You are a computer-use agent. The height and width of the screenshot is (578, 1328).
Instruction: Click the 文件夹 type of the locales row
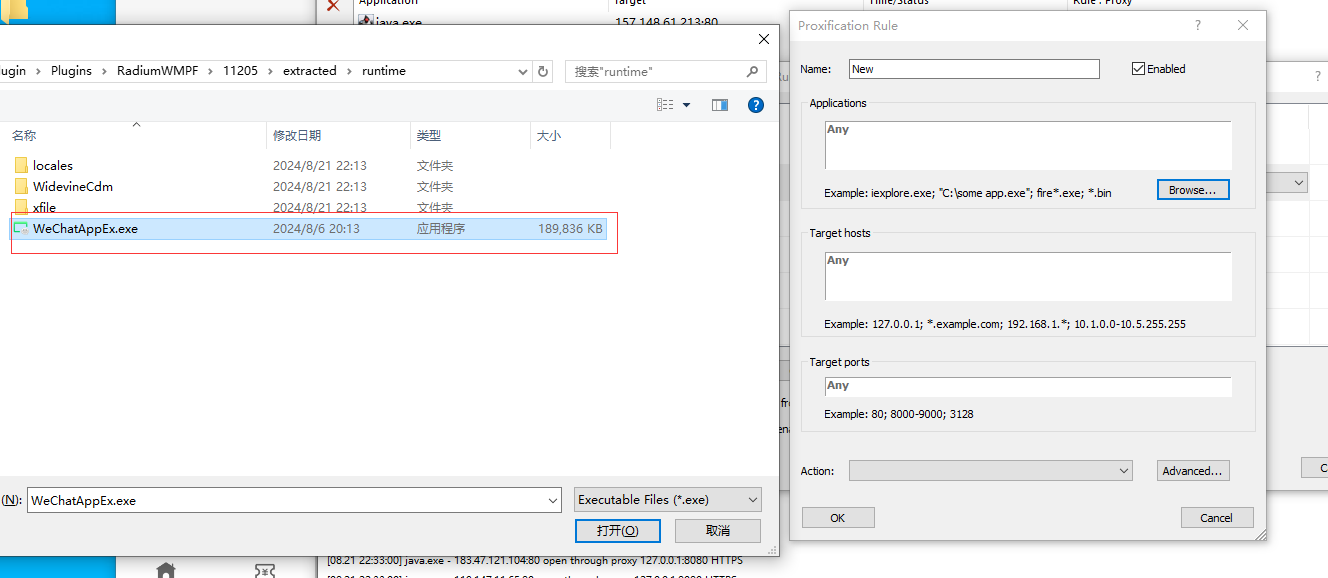pyautogui.click(x=435, y=165)
